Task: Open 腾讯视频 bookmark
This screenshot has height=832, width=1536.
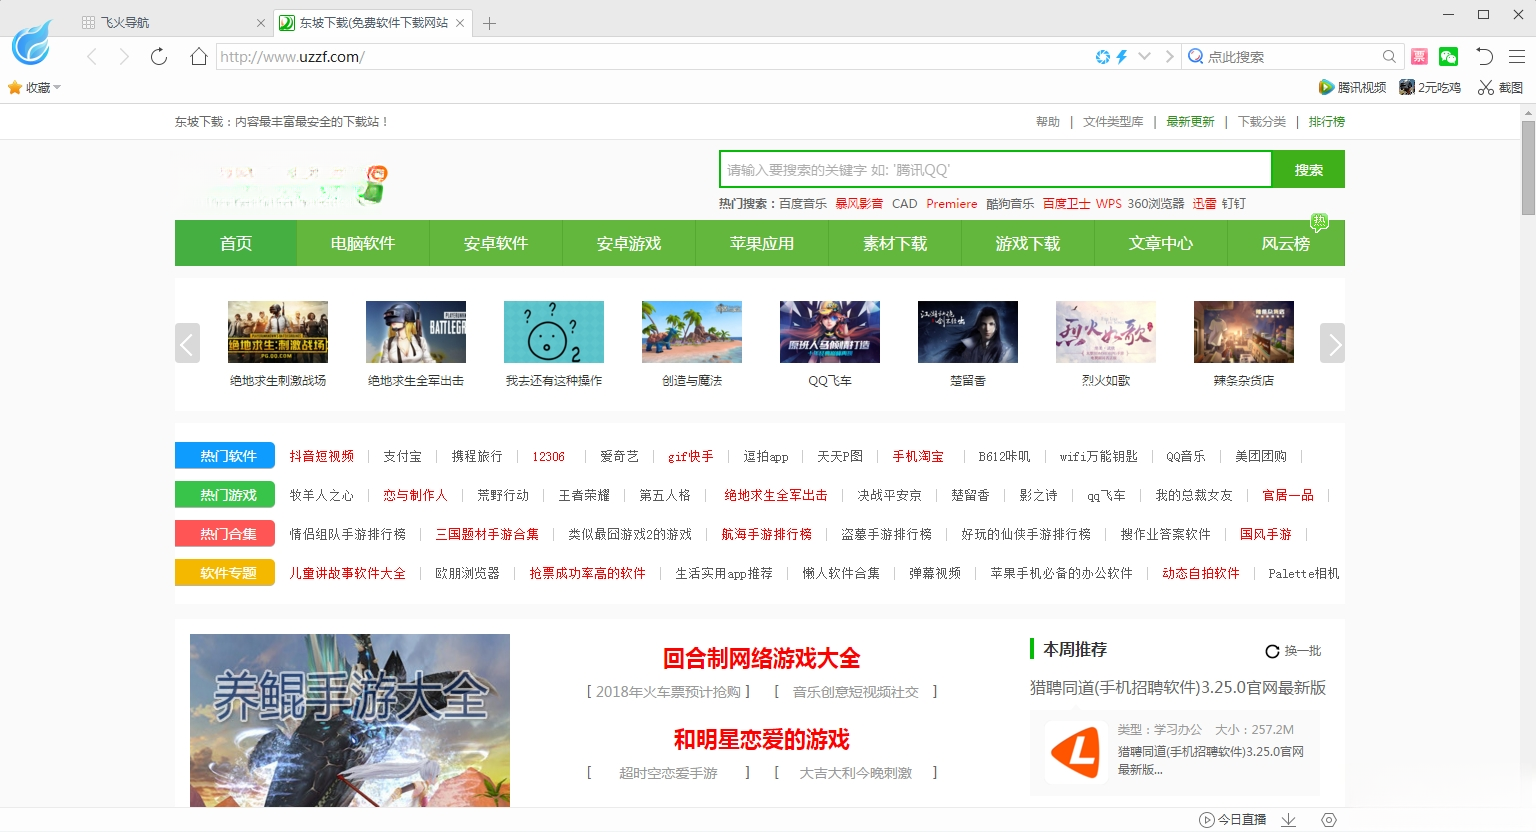Action: click(x=1352, y=88)
